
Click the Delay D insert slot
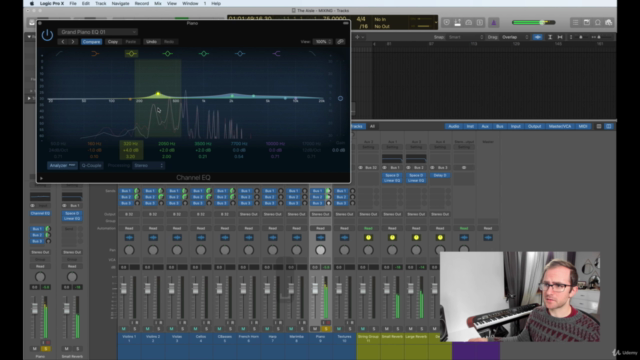pos(440,176)
